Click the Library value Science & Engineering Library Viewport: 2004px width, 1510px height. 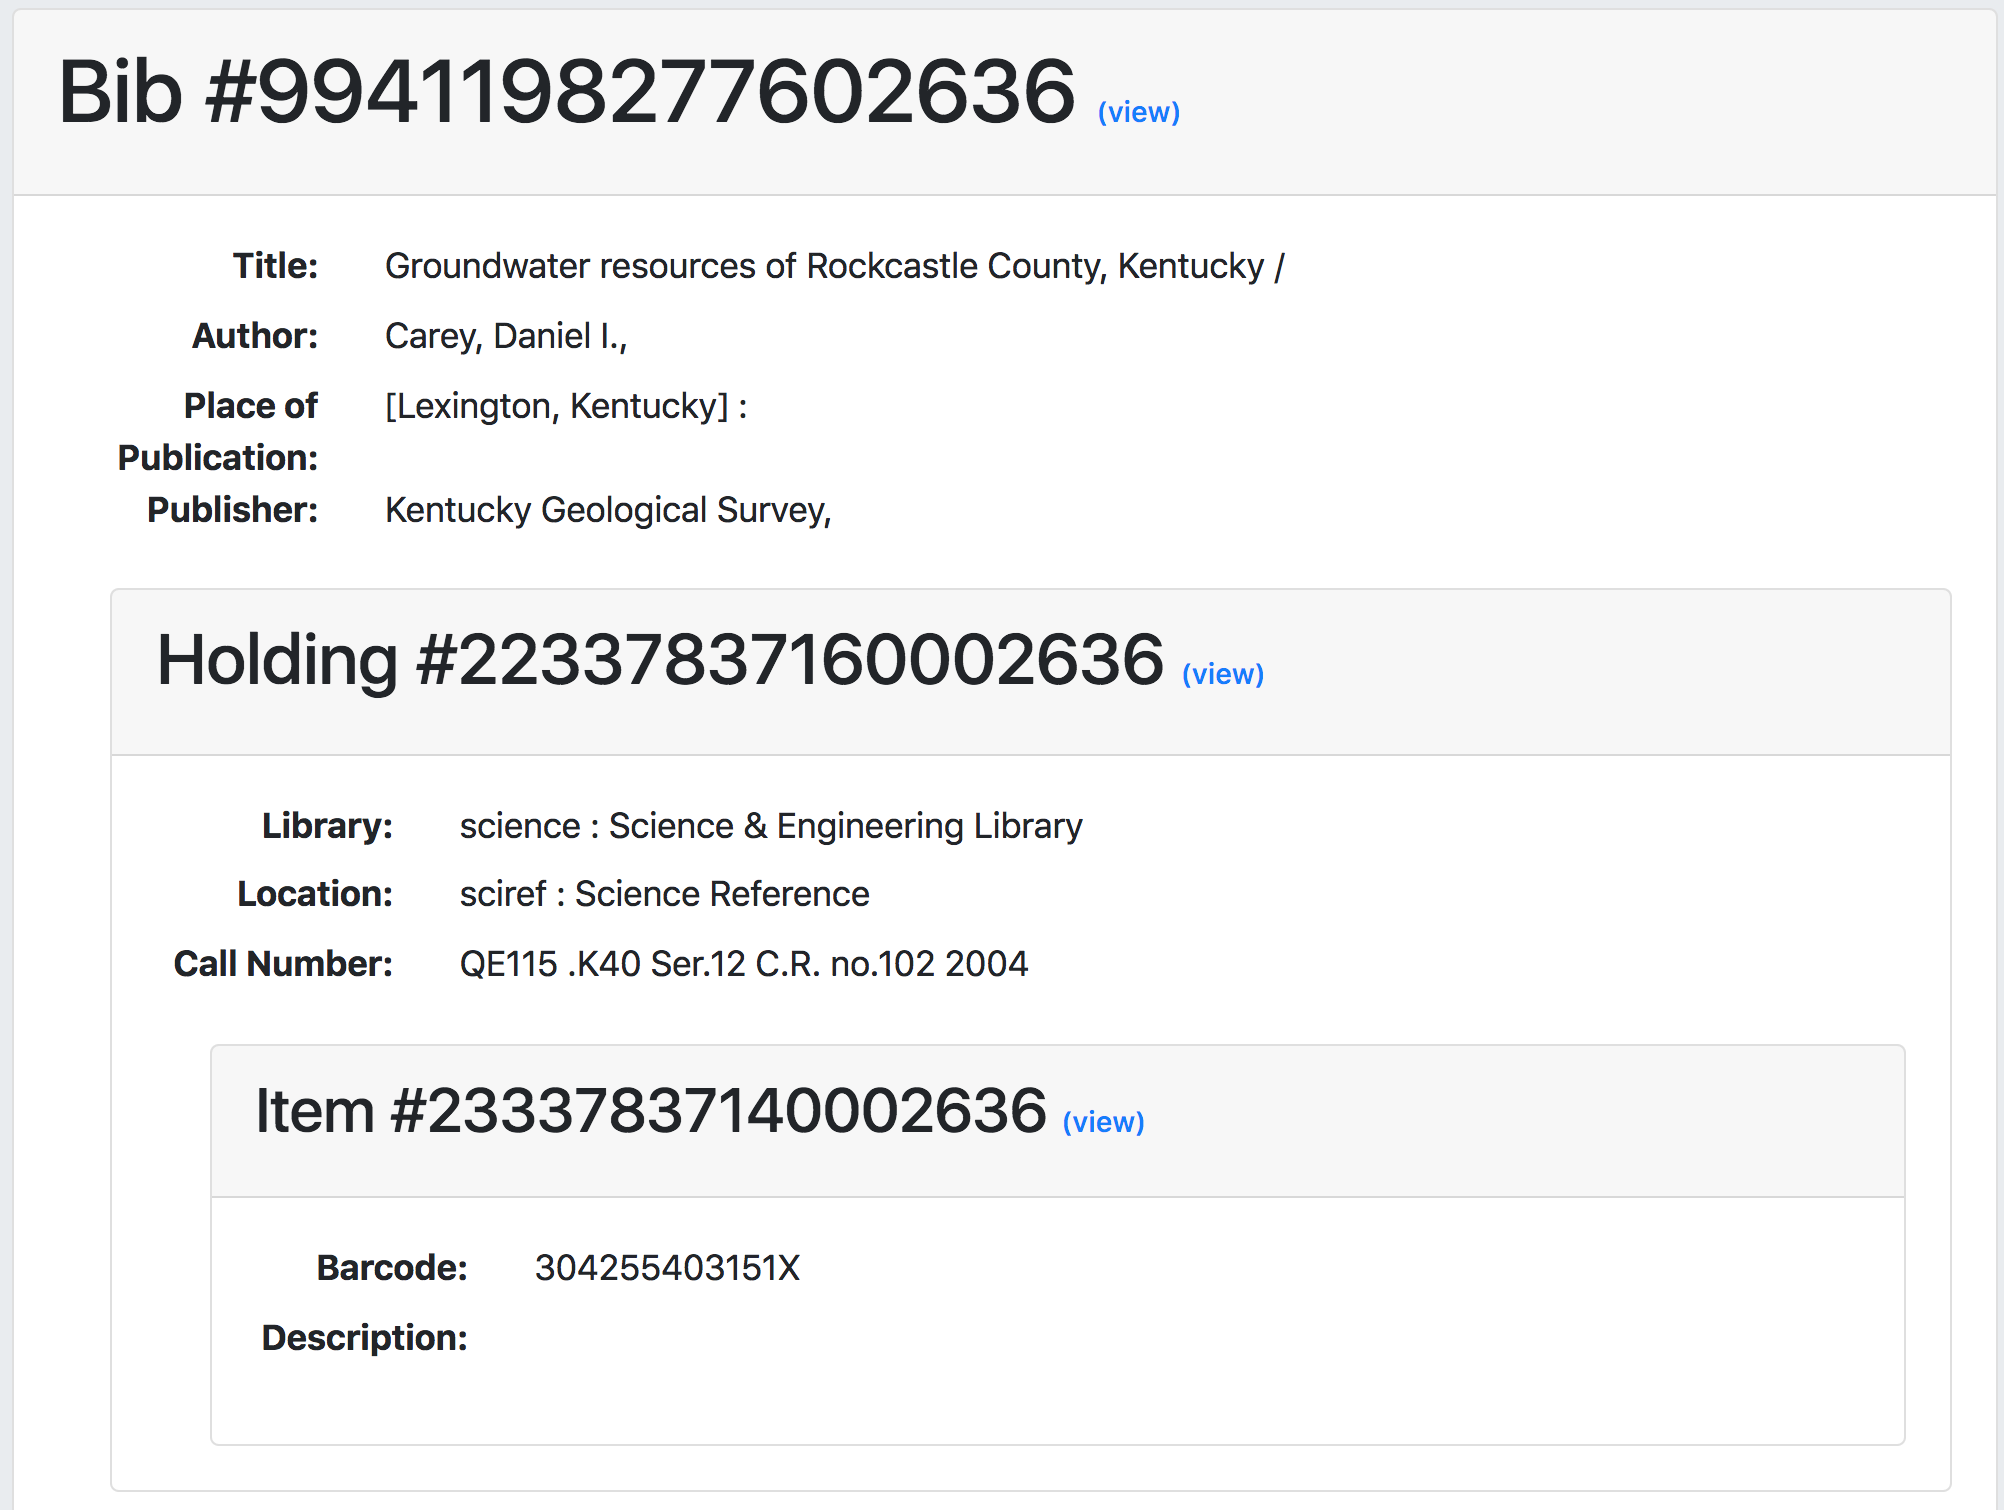point(770,825)
